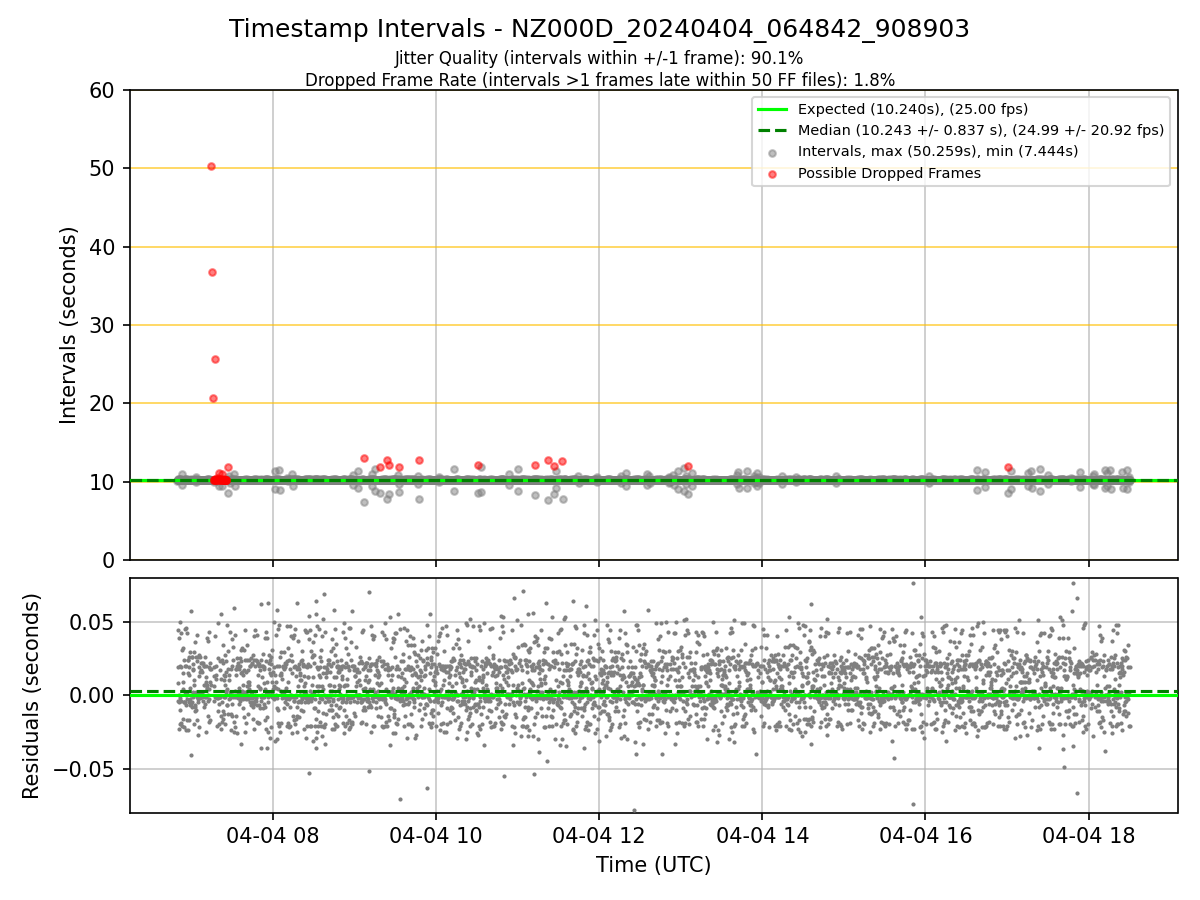This screenshot has height=900, width=1200.
Task: Click the 'Intervals, max (50.259s), min (7.444s)' legend entry
Action: point(938,152)
